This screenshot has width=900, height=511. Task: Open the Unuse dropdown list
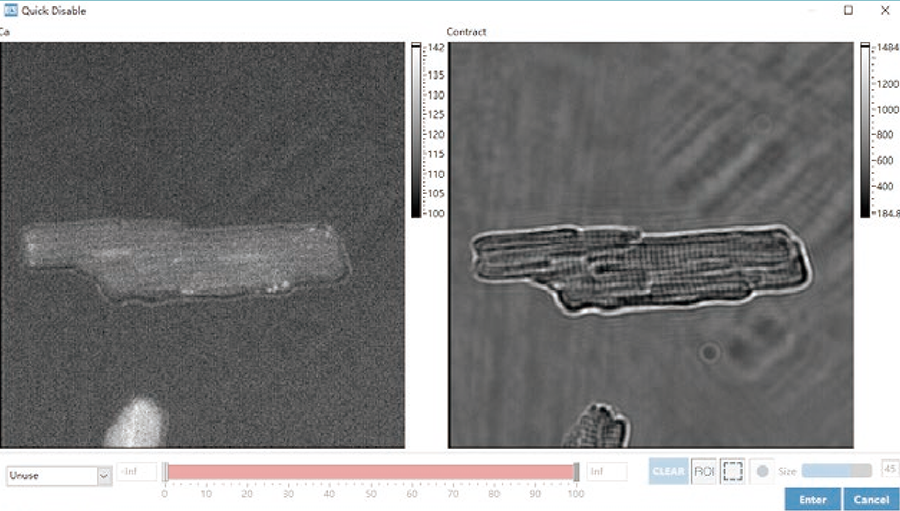(x=59, y=476)
